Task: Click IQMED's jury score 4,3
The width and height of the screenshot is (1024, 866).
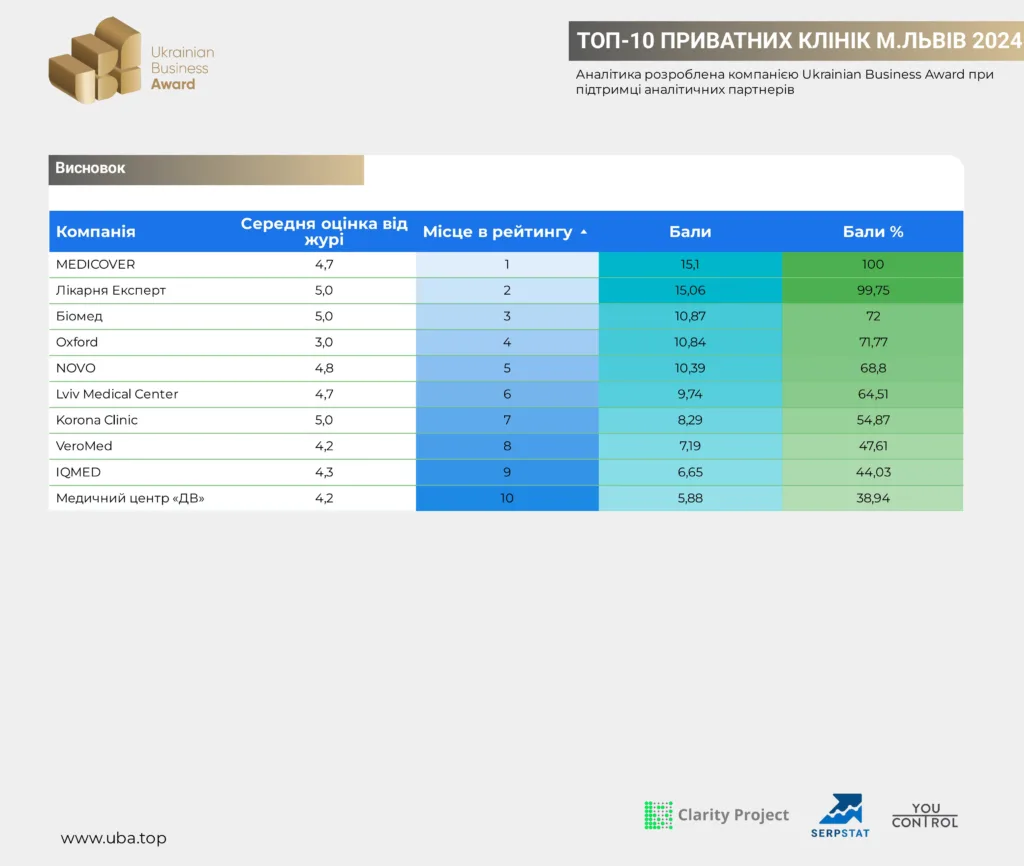Action: [324, 472]
